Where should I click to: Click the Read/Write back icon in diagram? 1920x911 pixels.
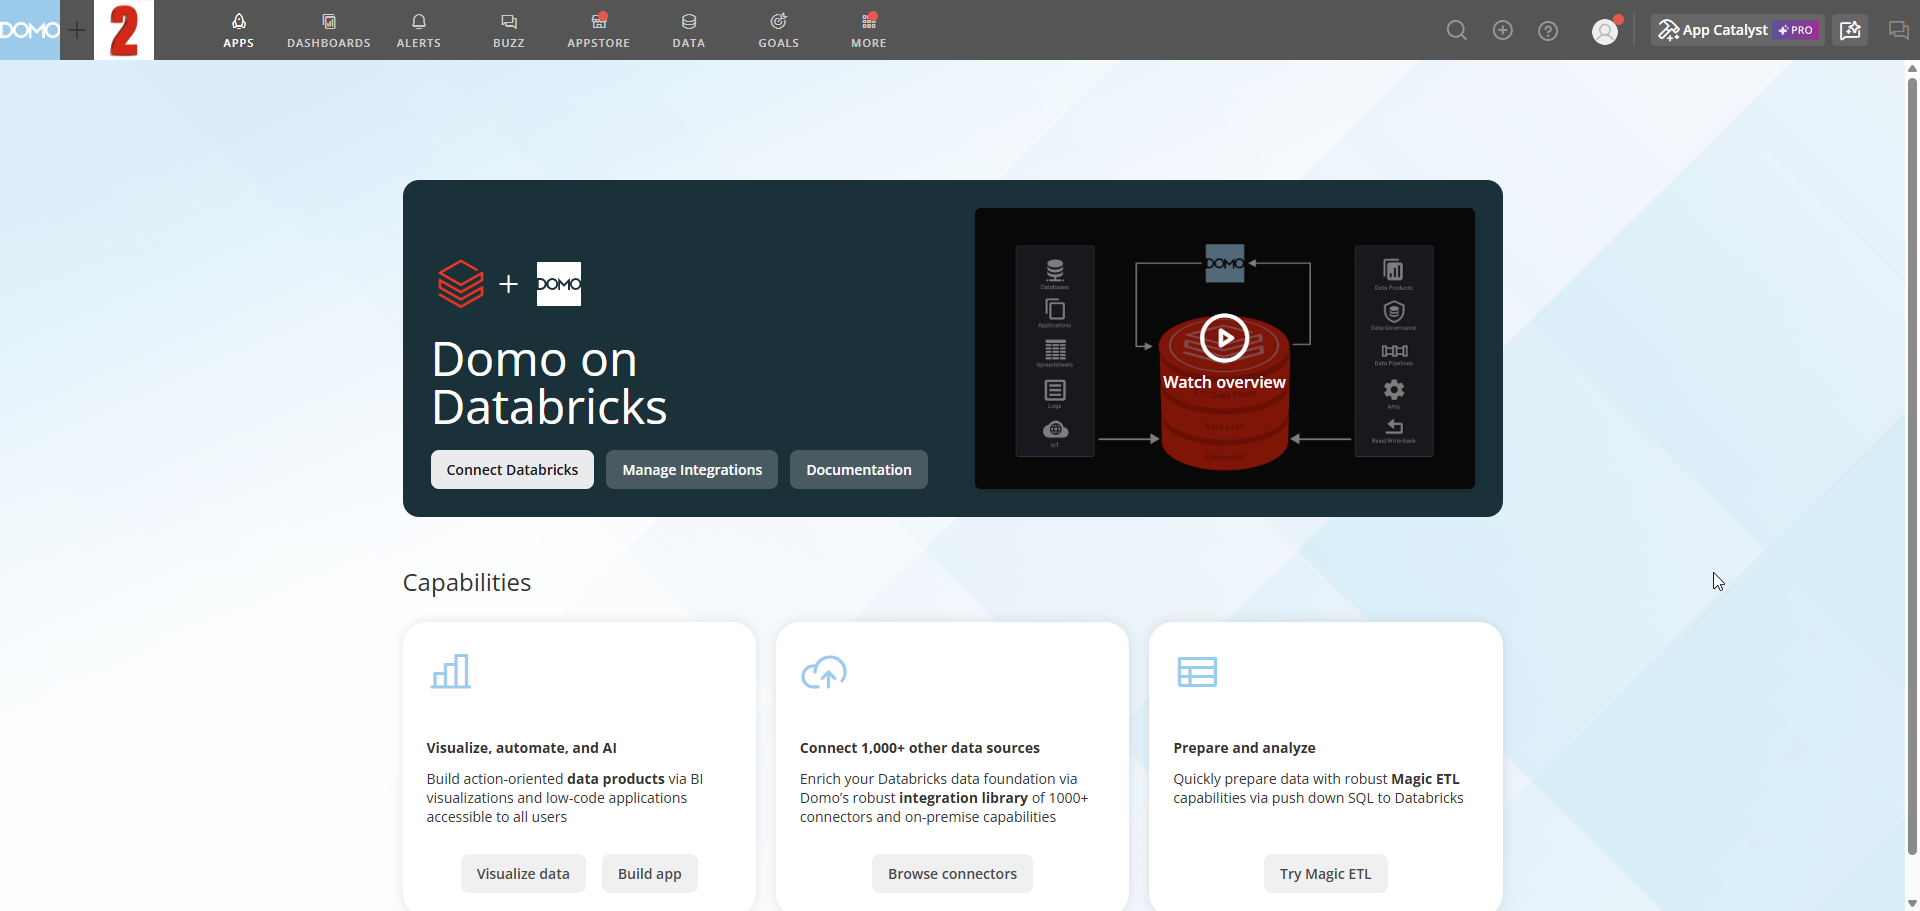point(1394,427)
